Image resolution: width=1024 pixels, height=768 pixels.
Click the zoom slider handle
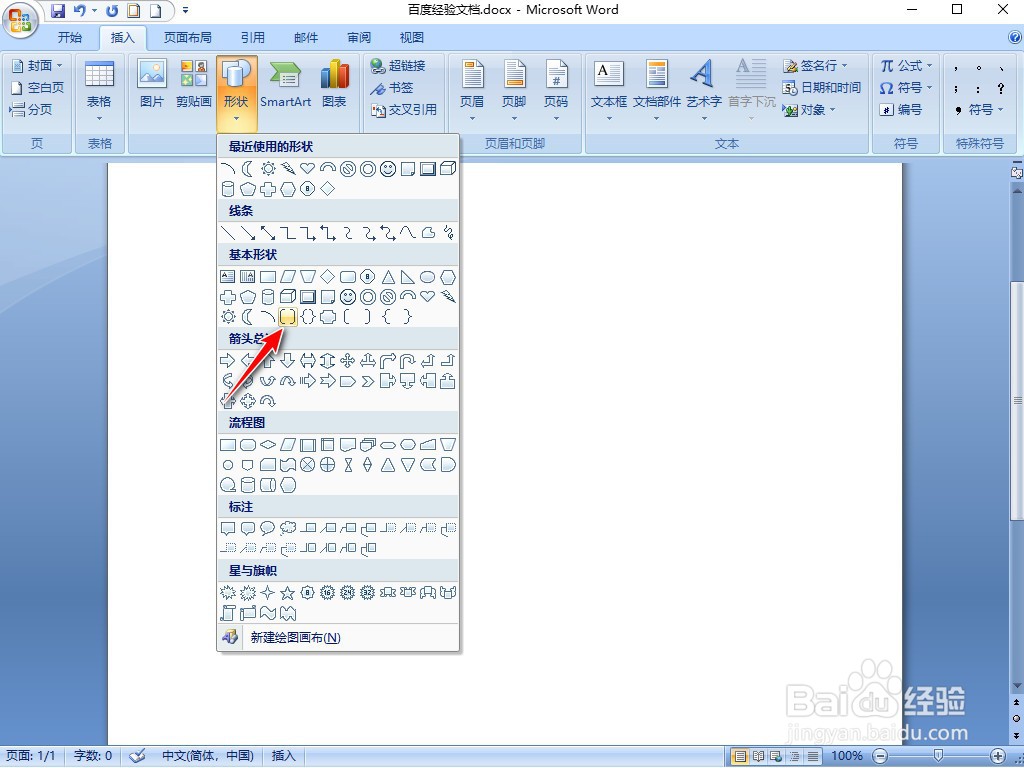click(x=938, y=756)
